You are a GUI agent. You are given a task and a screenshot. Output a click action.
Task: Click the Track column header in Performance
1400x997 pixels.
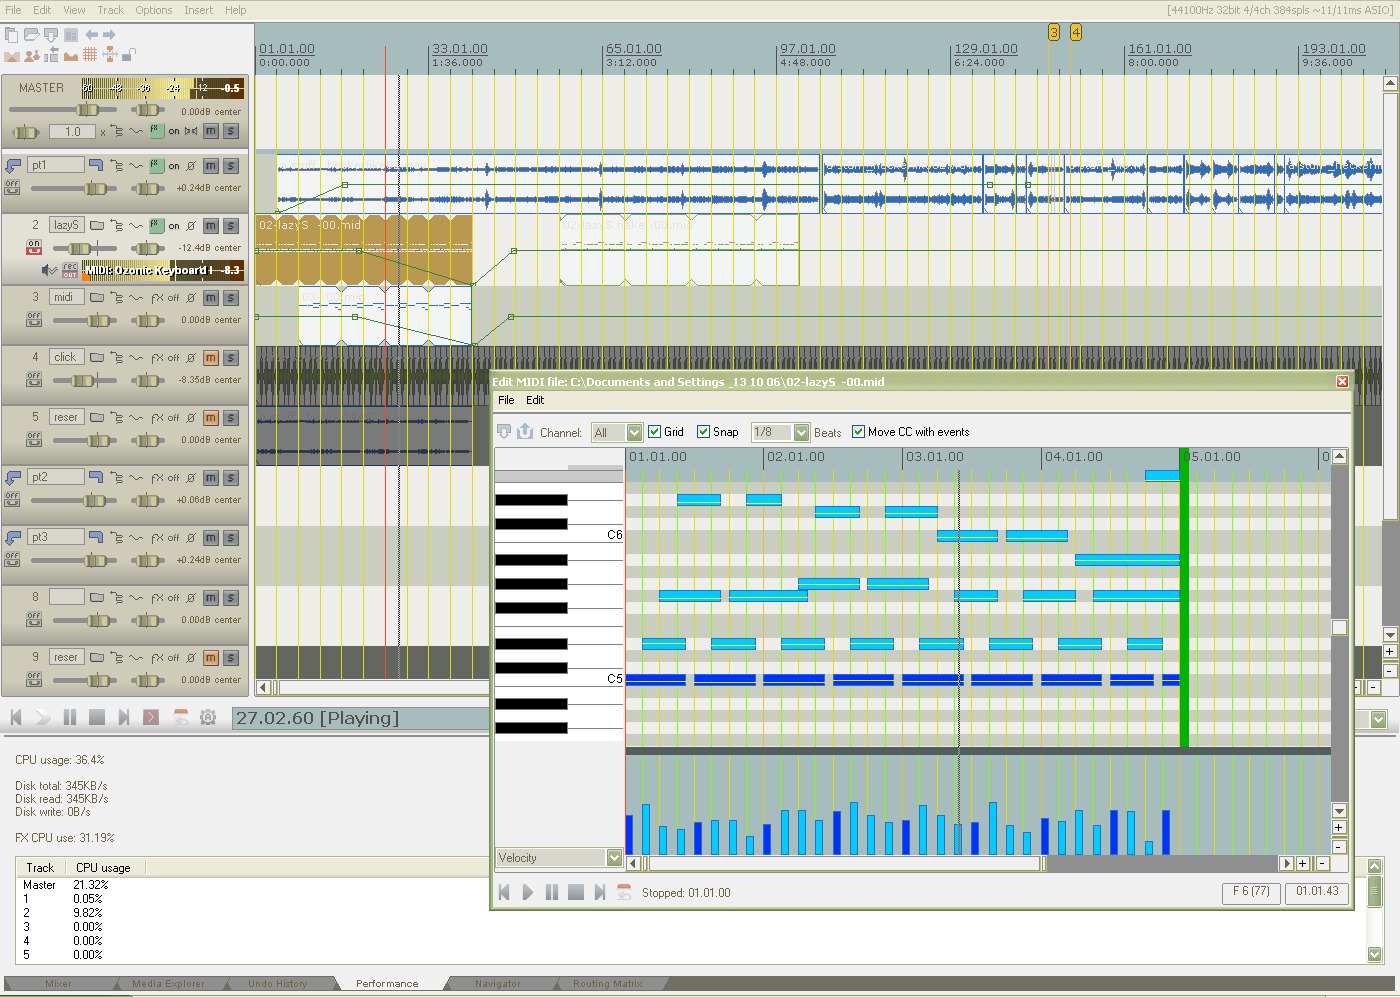40,867
